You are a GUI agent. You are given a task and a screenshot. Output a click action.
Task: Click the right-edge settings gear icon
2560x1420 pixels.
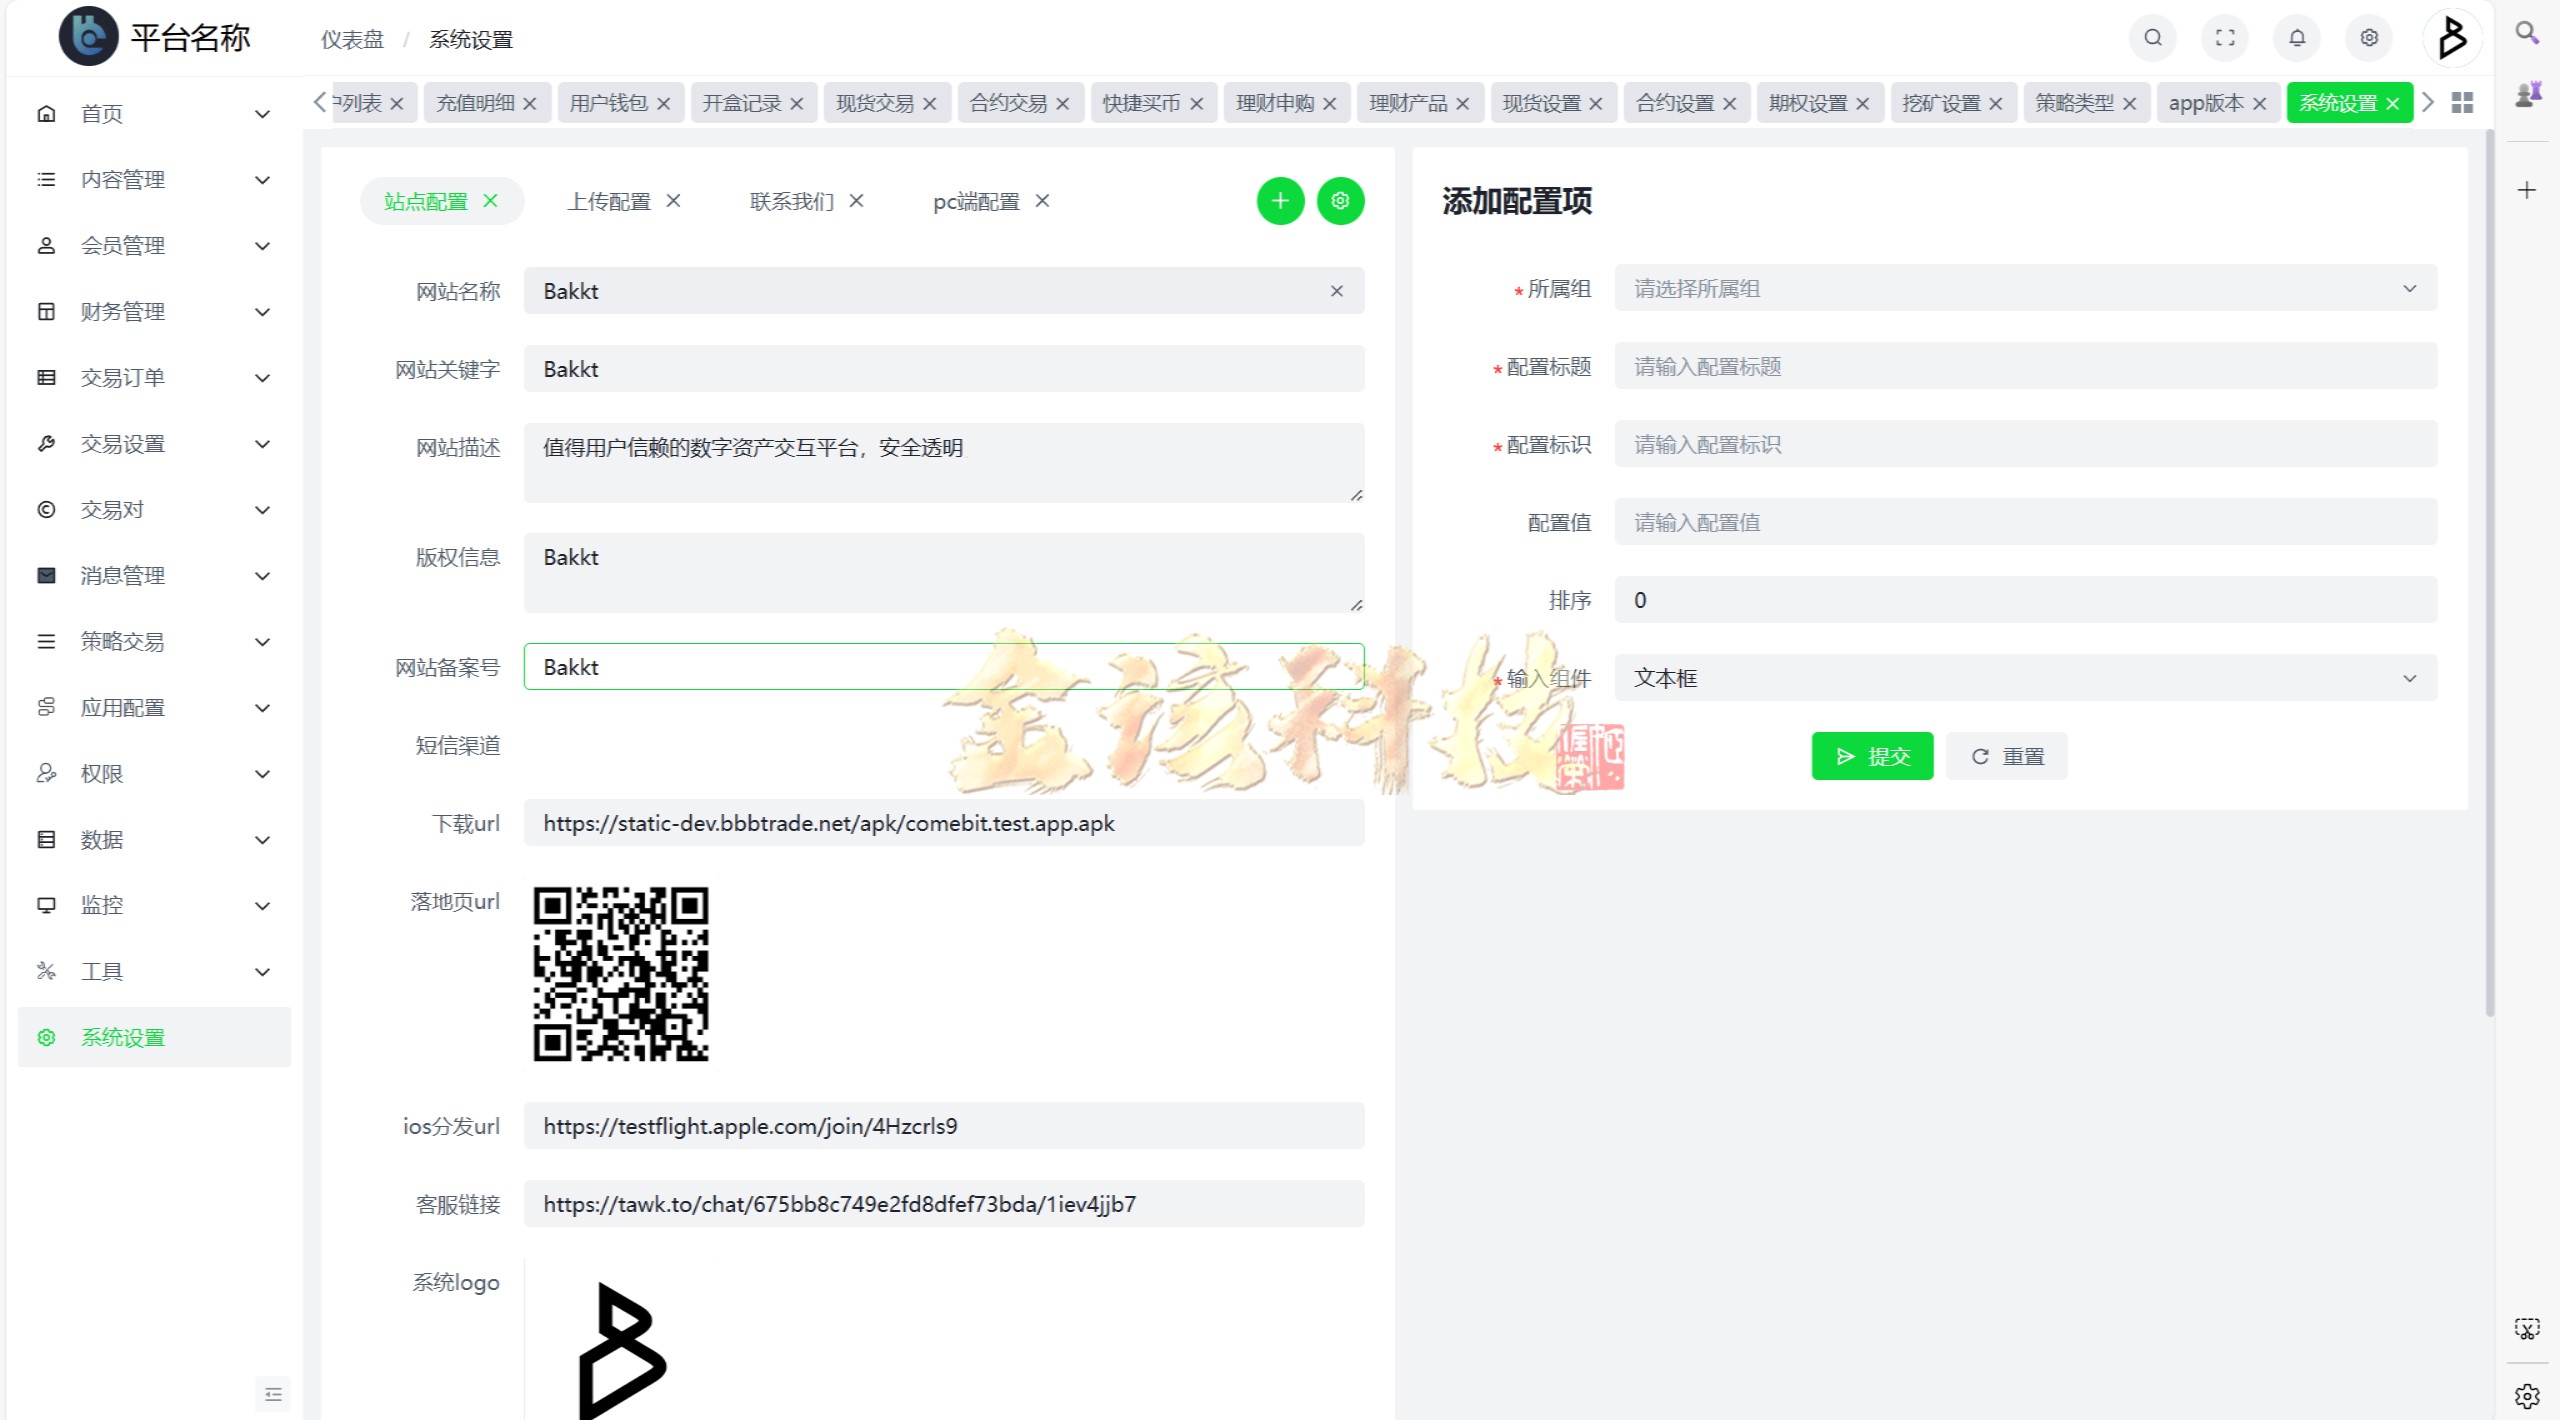(2527, 1398)
